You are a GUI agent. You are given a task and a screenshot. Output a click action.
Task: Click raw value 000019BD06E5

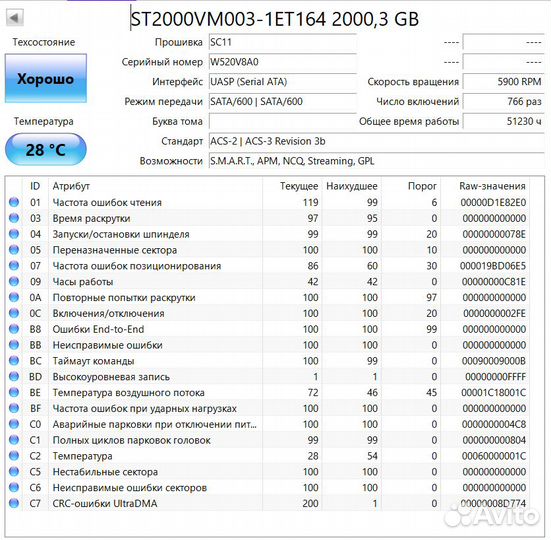tap(493, 266)
